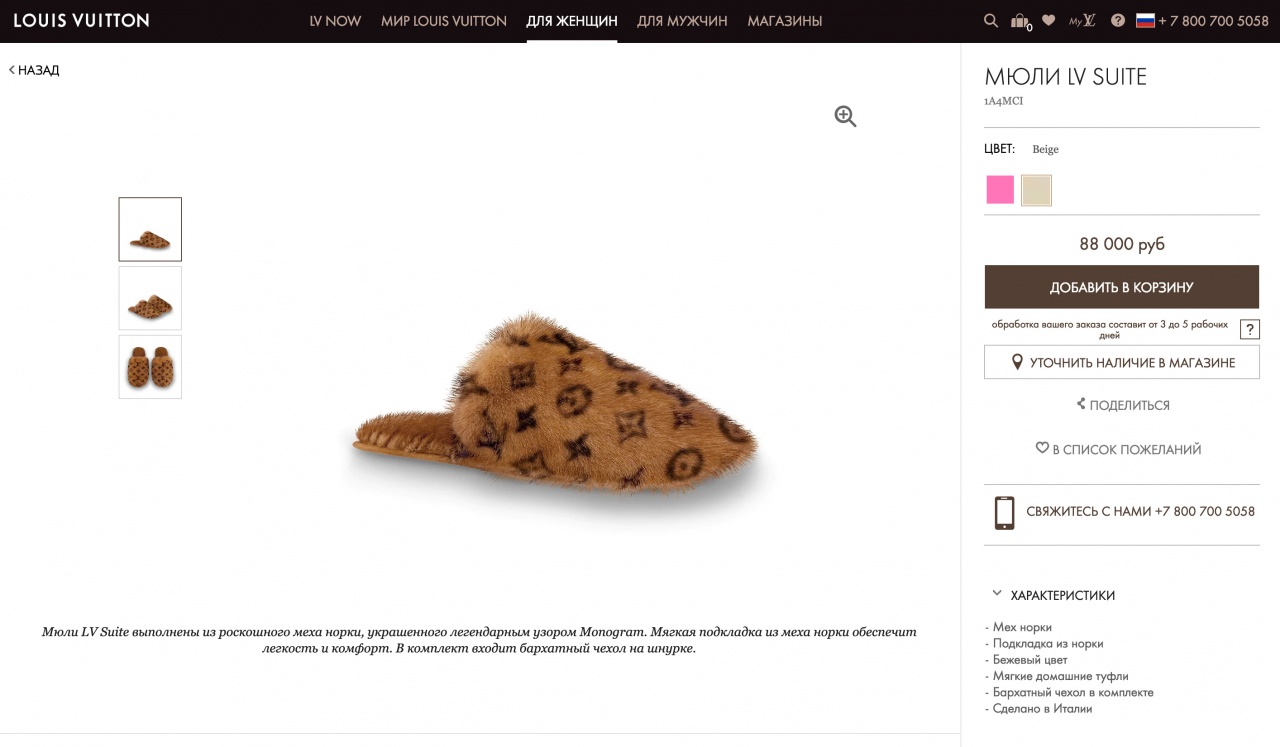Open the МАГАЗИНЫ menu item
This screenshot has width=1280, height=747.
click(x=785, y=21)
